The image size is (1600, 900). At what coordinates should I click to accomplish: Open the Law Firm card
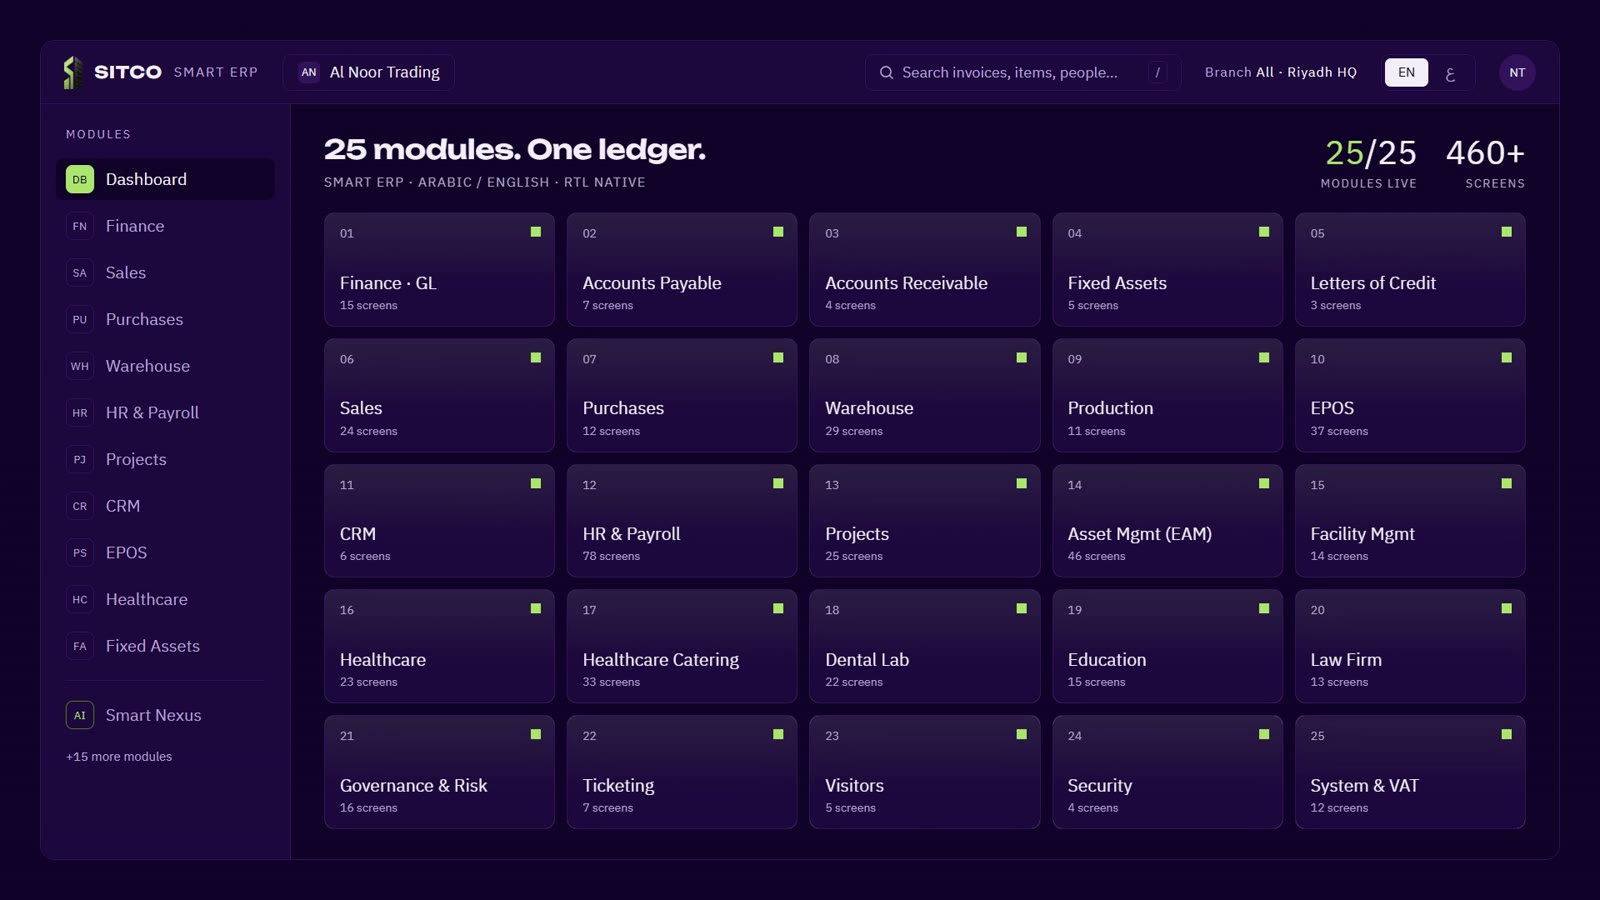coord(1410,646)
